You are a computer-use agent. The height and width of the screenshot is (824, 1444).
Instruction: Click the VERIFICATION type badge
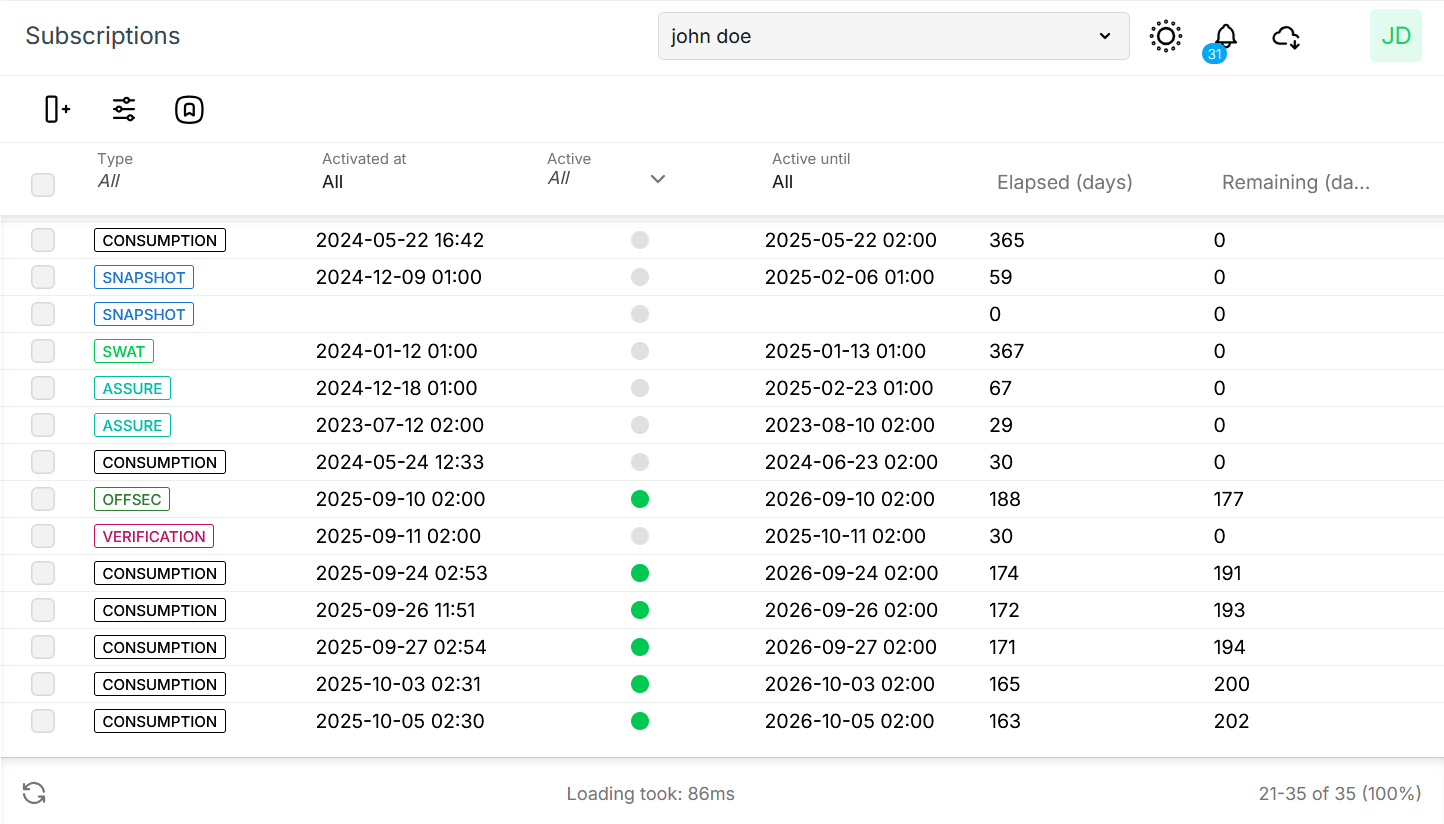tap(153, 536)
